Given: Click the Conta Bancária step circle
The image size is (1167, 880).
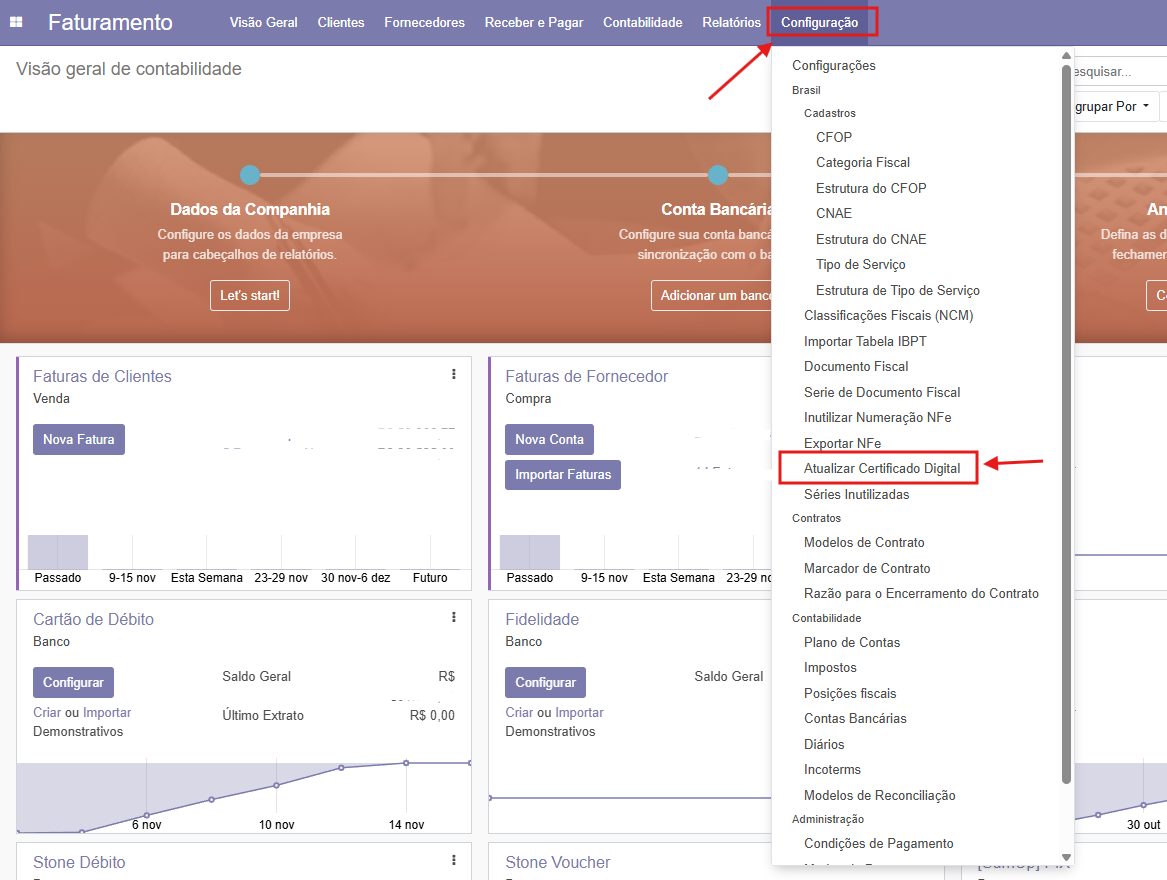Looking at the screenshot, I should [717, 175].
